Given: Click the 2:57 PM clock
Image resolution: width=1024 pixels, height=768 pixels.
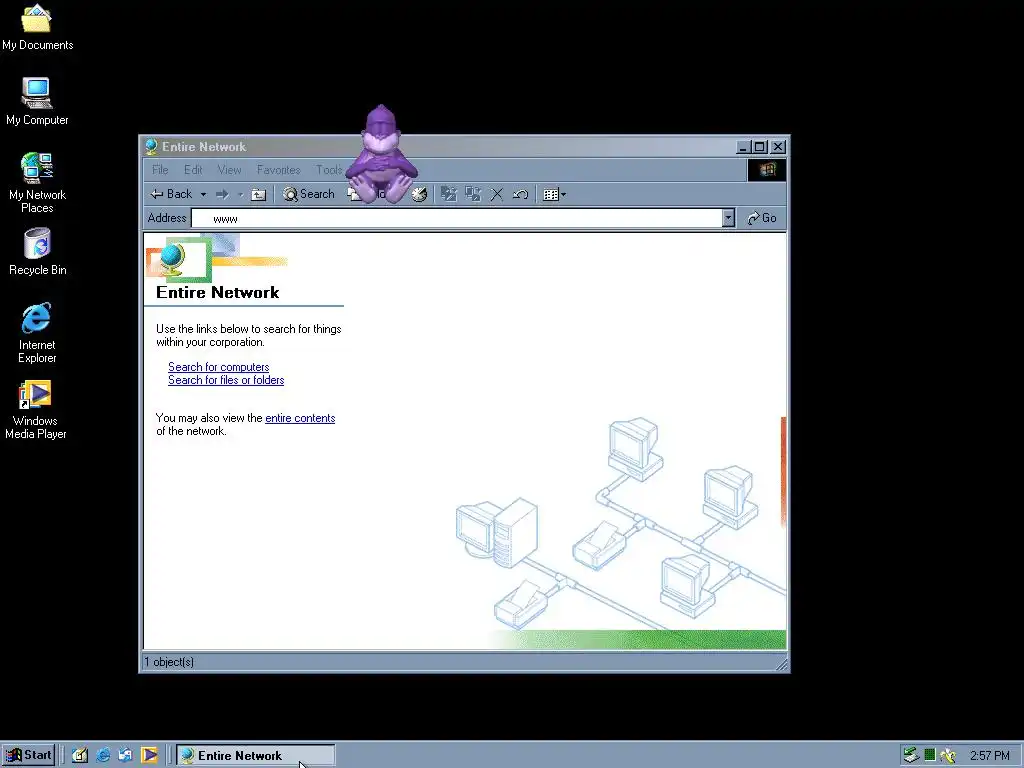Looking at the screenshot, I should pos(989,756).
